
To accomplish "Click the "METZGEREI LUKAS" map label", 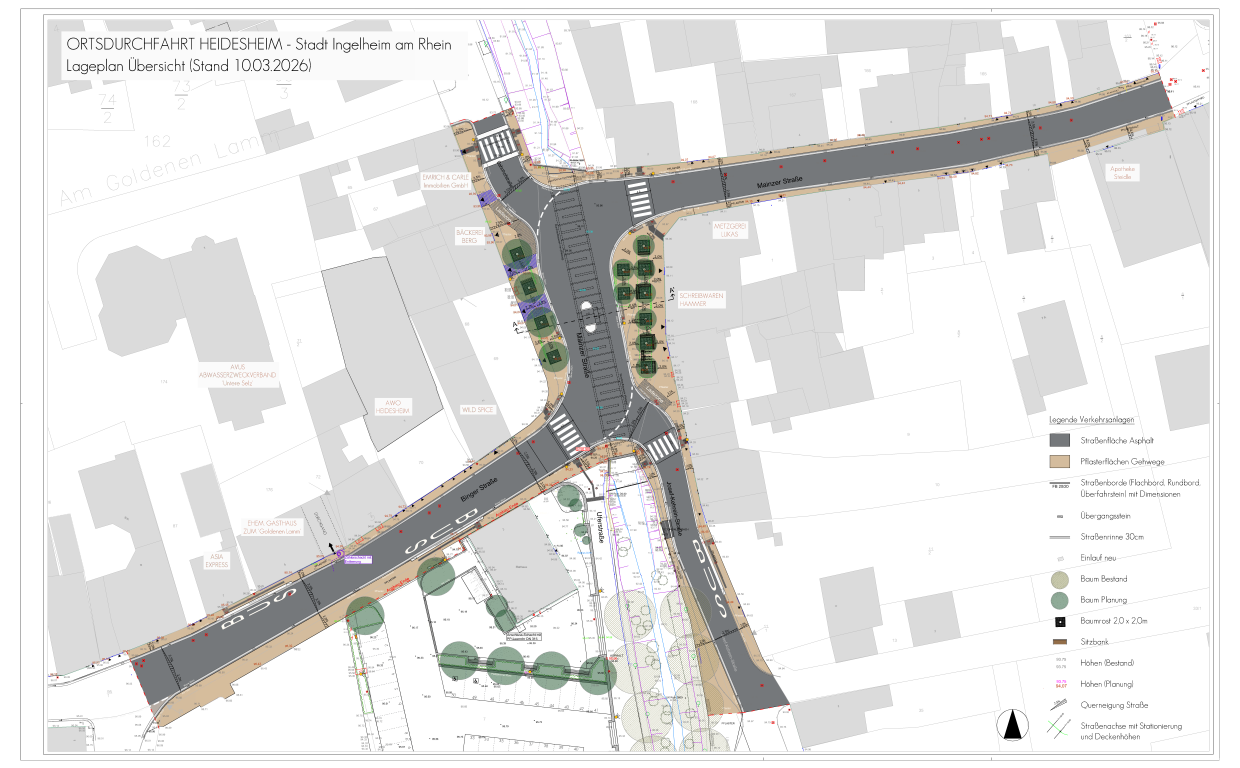I will click(730, 230).
